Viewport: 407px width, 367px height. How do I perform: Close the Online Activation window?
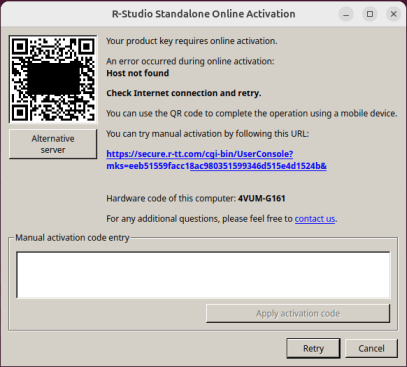pos(394,14)
